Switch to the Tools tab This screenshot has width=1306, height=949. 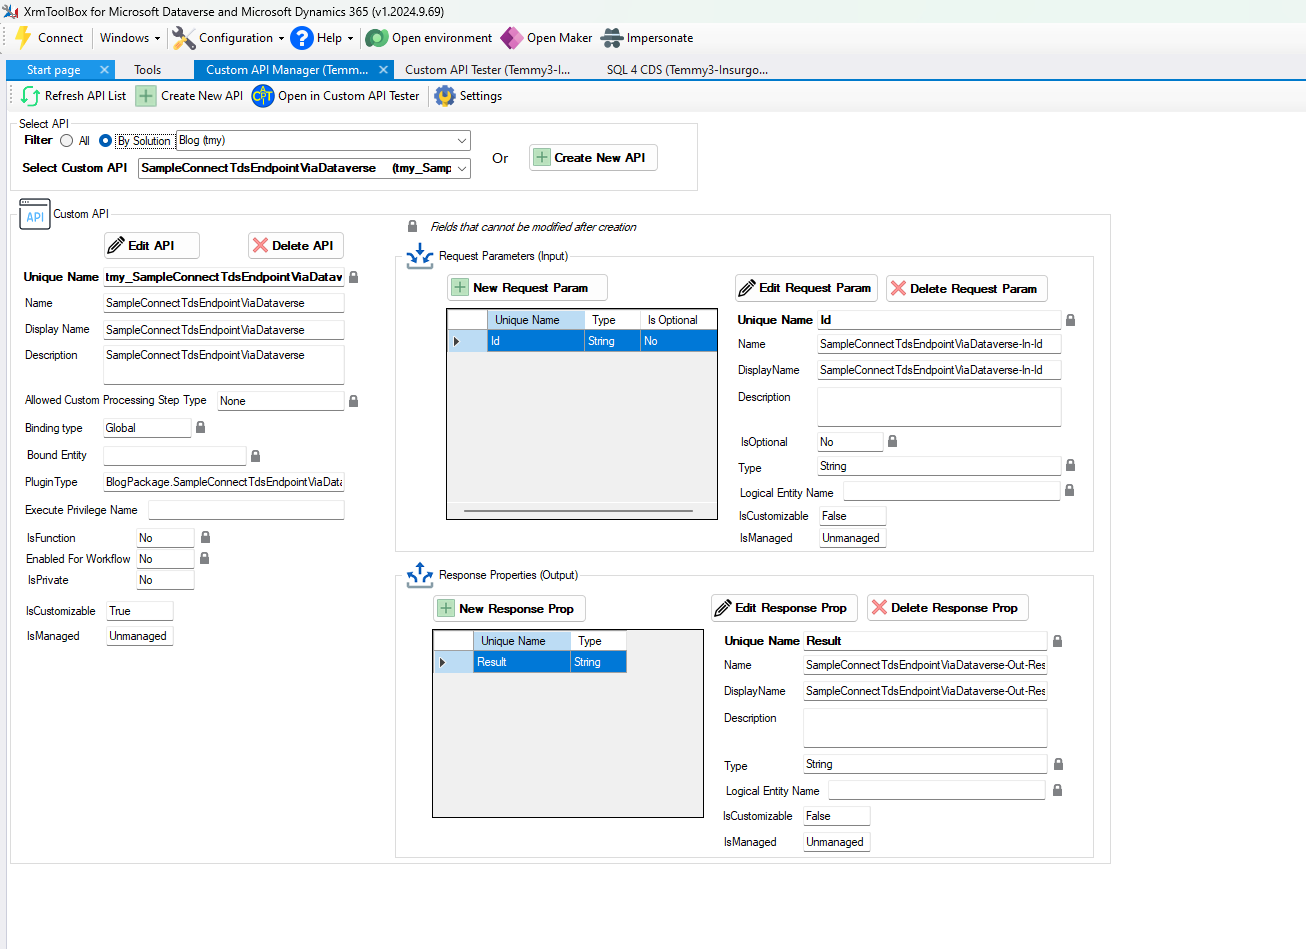click(148, 70)
